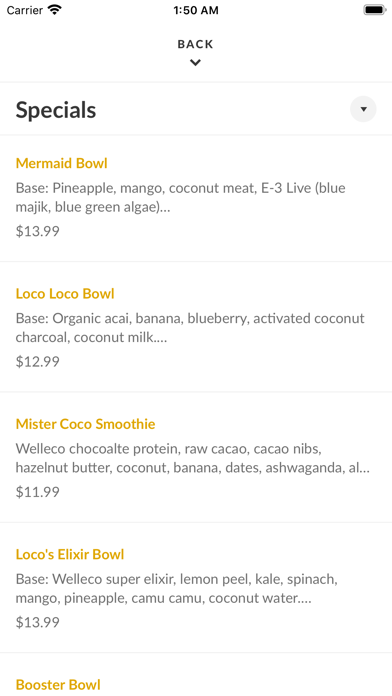Viewport: 392px width, 696px height.
Task: Select the $11.99 smoothie price
Action: 38,492
